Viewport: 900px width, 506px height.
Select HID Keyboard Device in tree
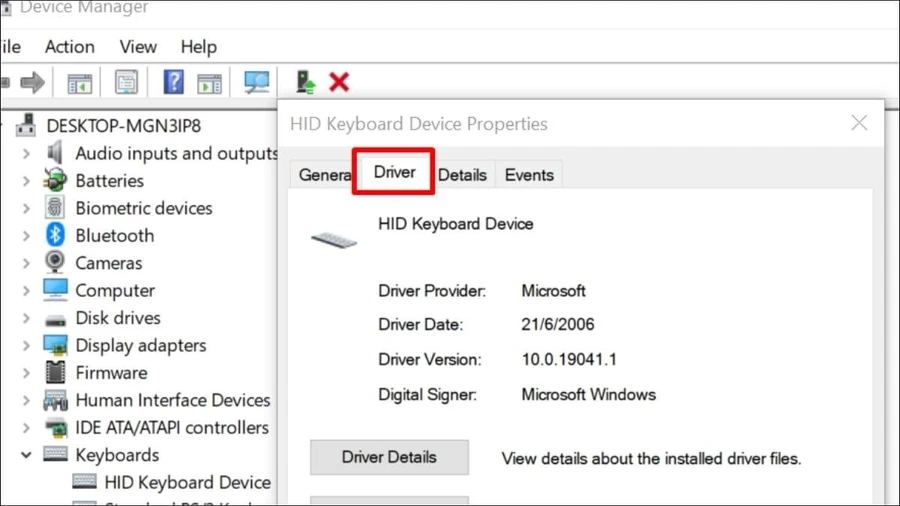click(187, 482)
